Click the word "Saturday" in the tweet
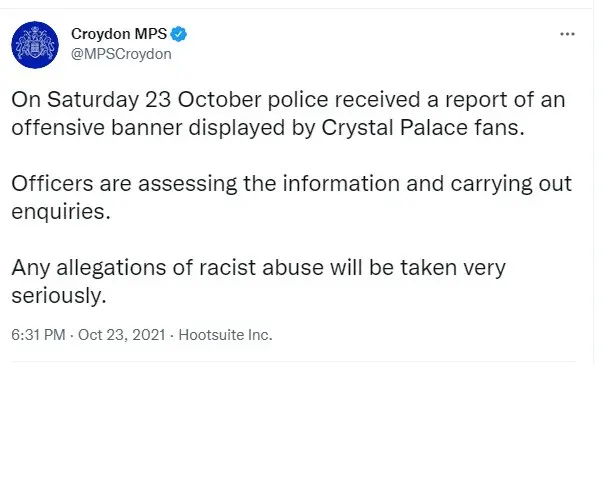 tap(93, 100)
